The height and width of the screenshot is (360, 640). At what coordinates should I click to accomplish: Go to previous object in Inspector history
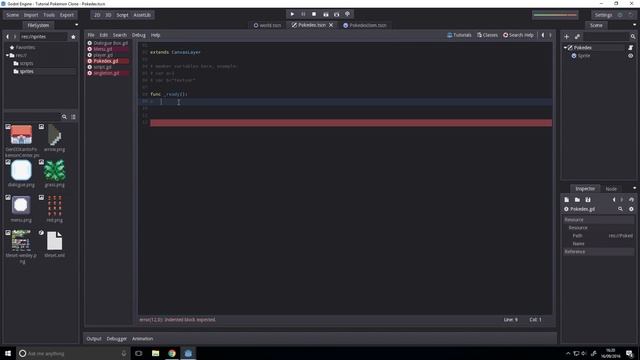coord(614,200)
